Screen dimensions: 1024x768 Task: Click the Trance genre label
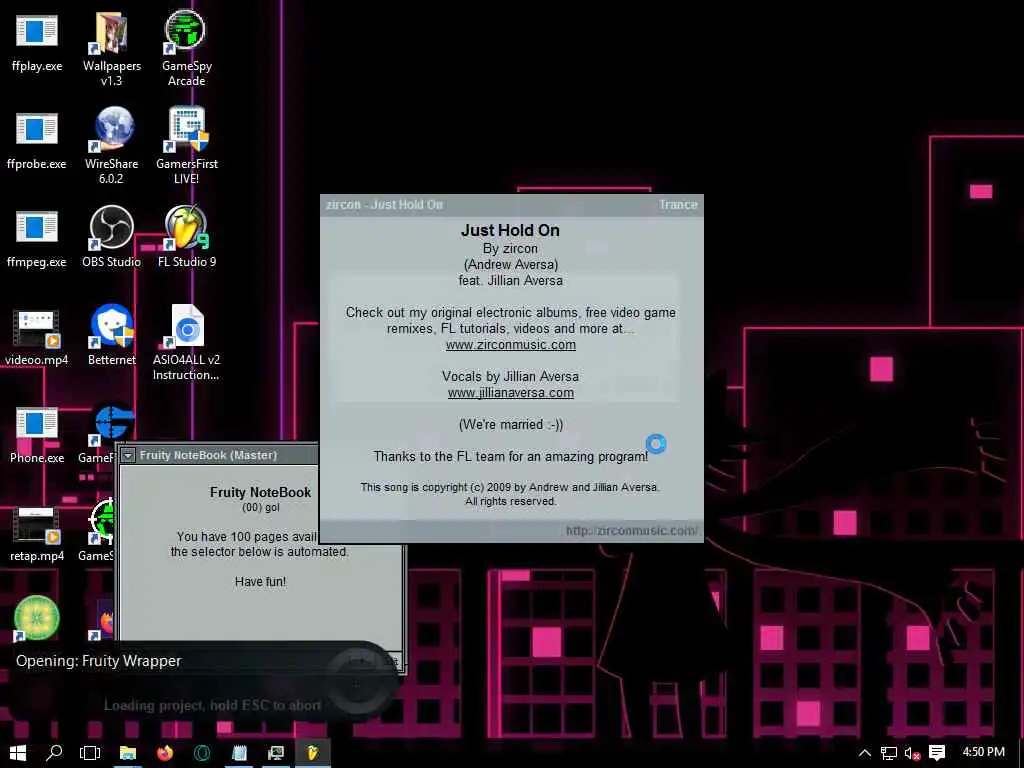point(678,204)
